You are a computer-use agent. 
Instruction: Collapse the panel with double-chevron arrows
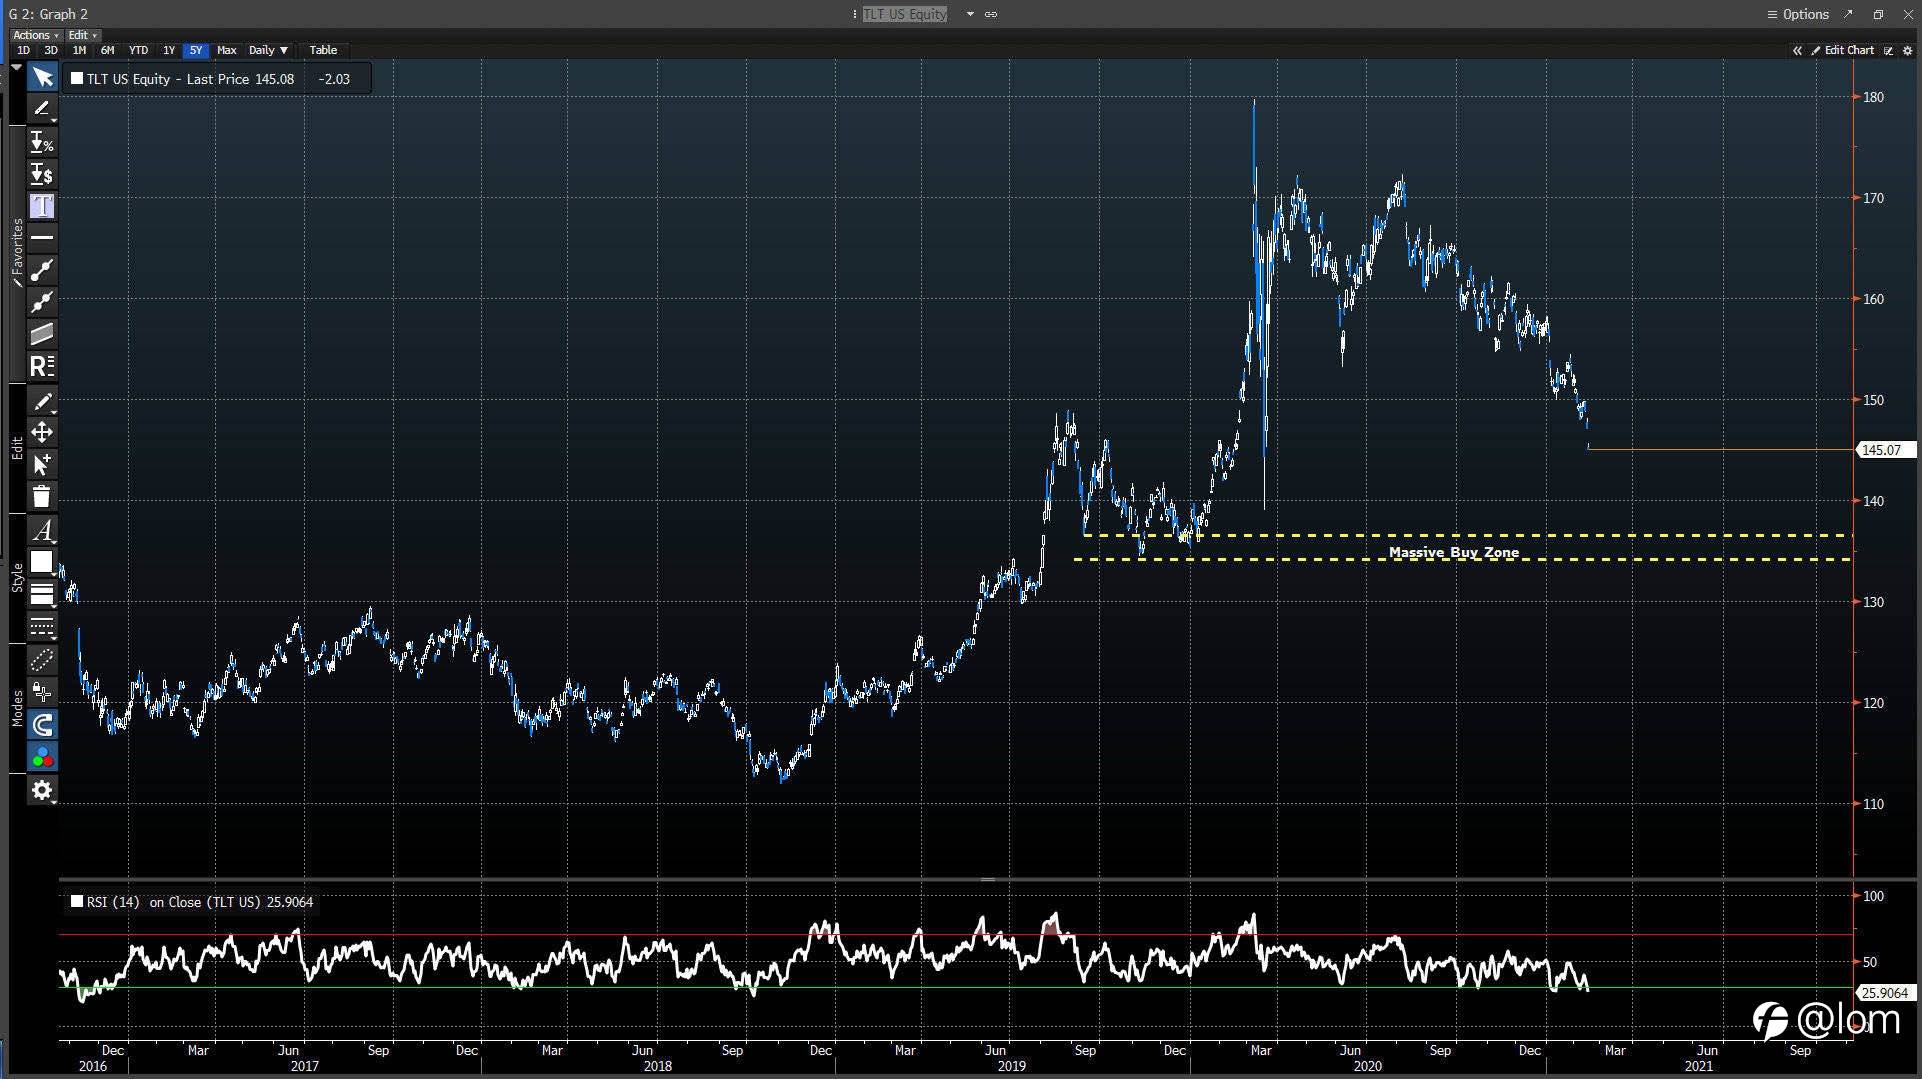(1797, 50)
